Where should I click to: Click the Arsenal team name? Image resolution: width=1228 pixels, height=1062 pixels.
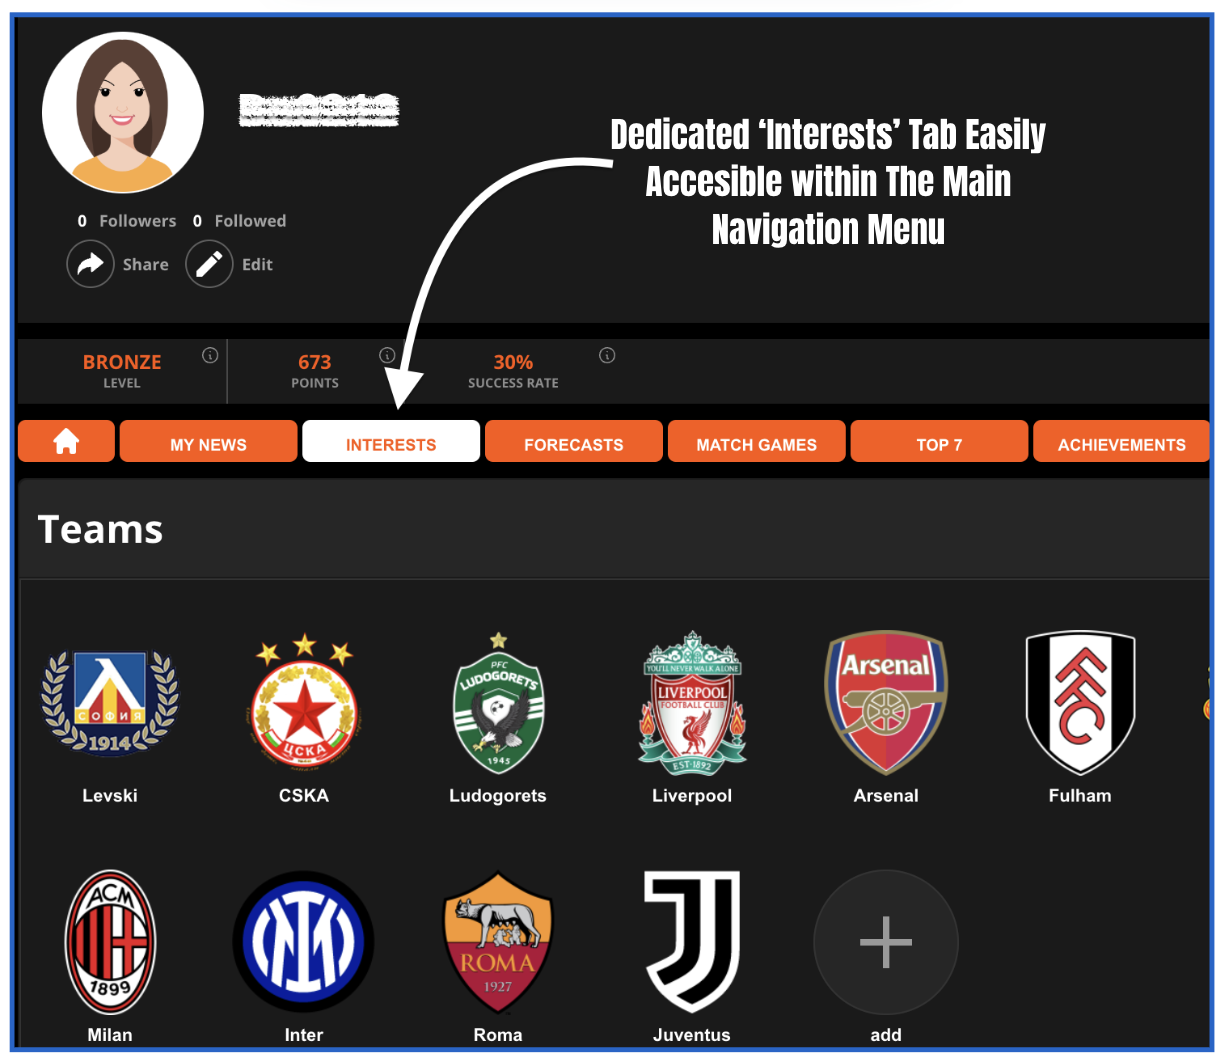click(886, 796)
